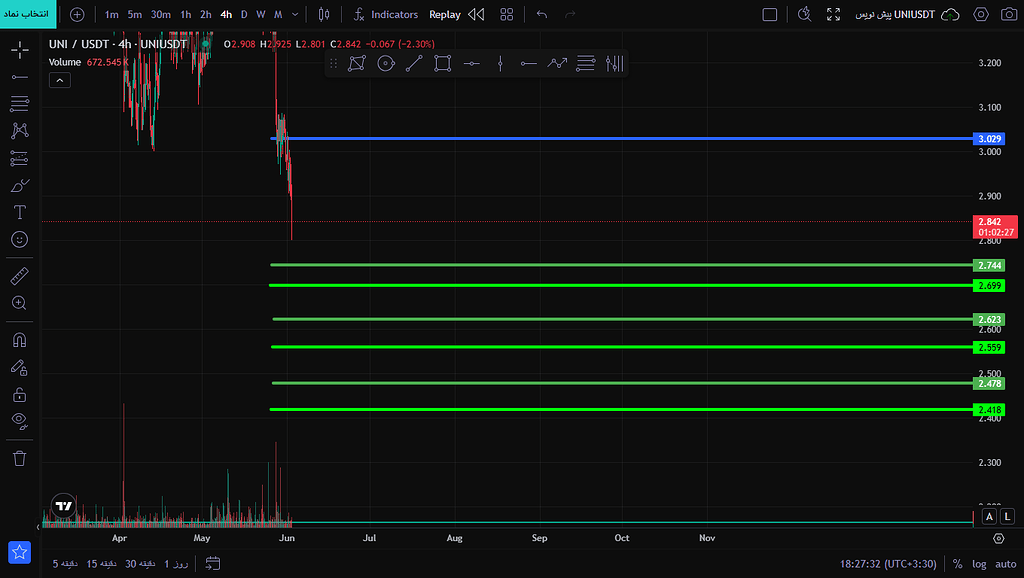Click the add symbol plus button
The image size is (1024, 578).
[x=77, y=14]
